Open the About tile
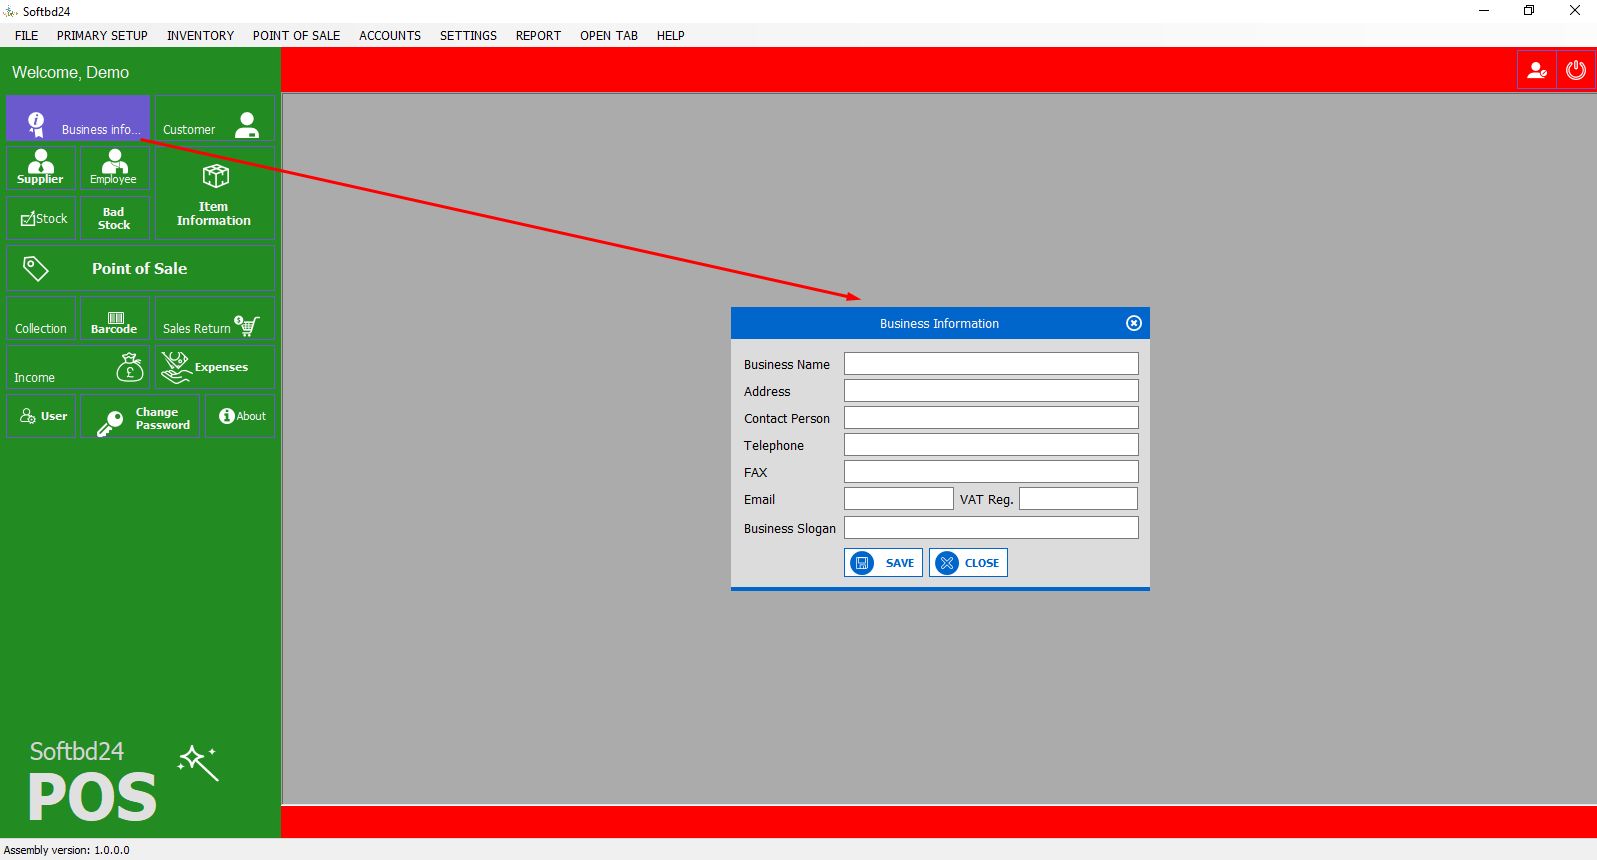The width and height of the screenshot is (1597, 860). [240, 416]
